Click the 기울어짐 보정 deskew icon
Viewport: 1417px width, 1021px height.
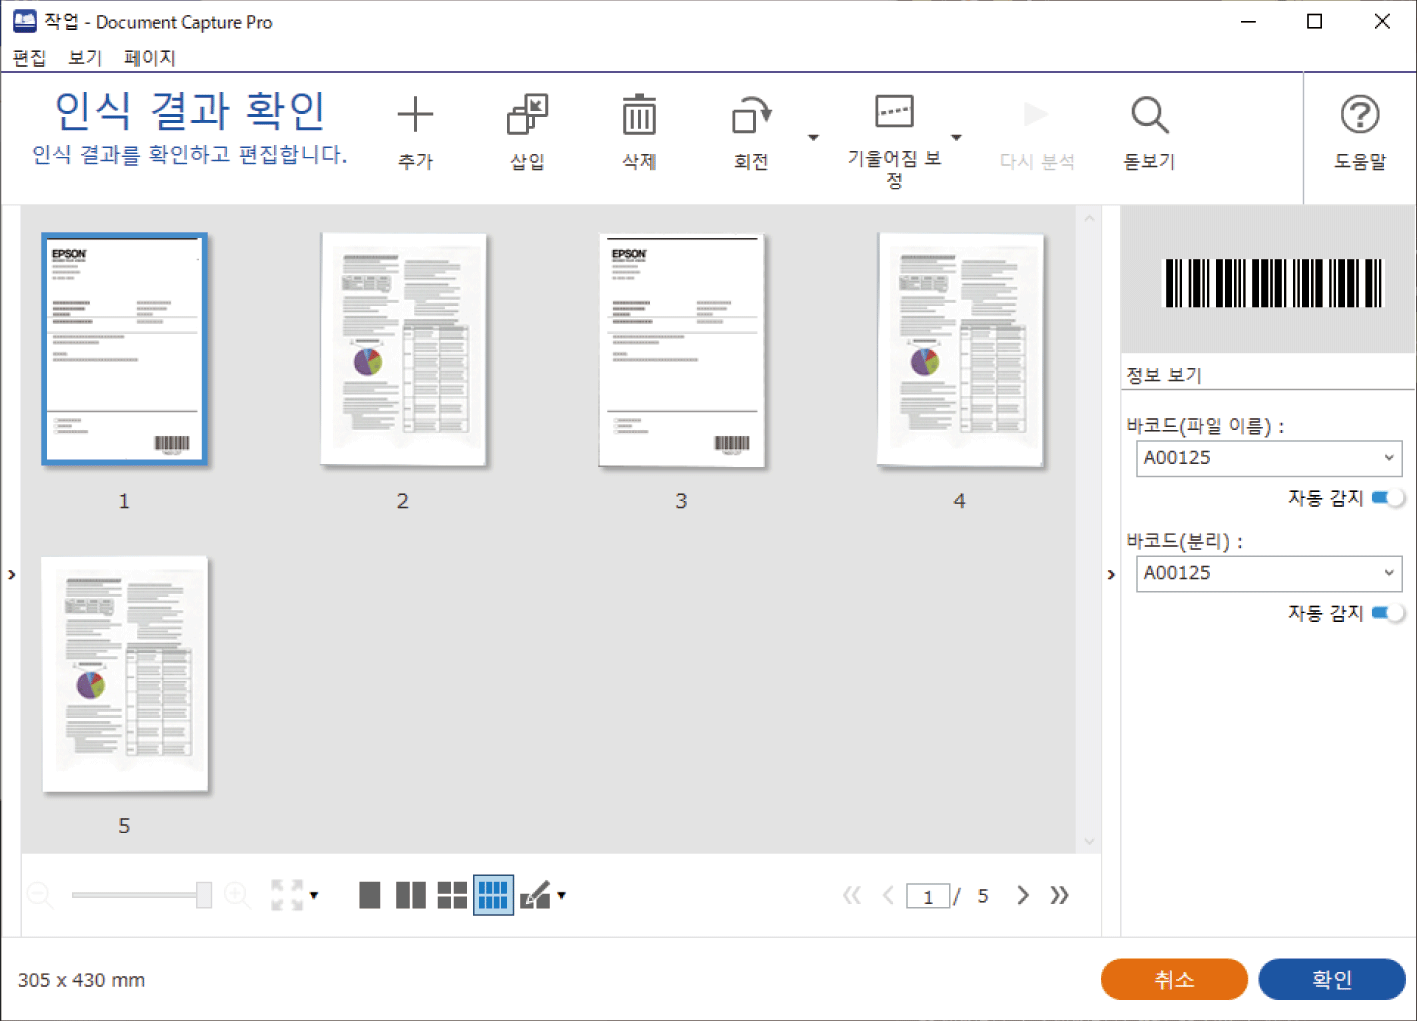[894, 112]
